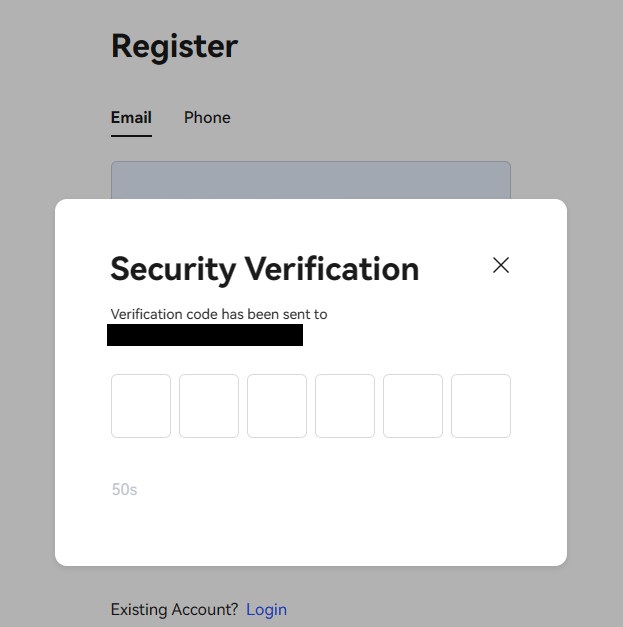The image size is (623, 627).
Task: Activate the fourth verification code box
Action: click(x=345, y=406)
